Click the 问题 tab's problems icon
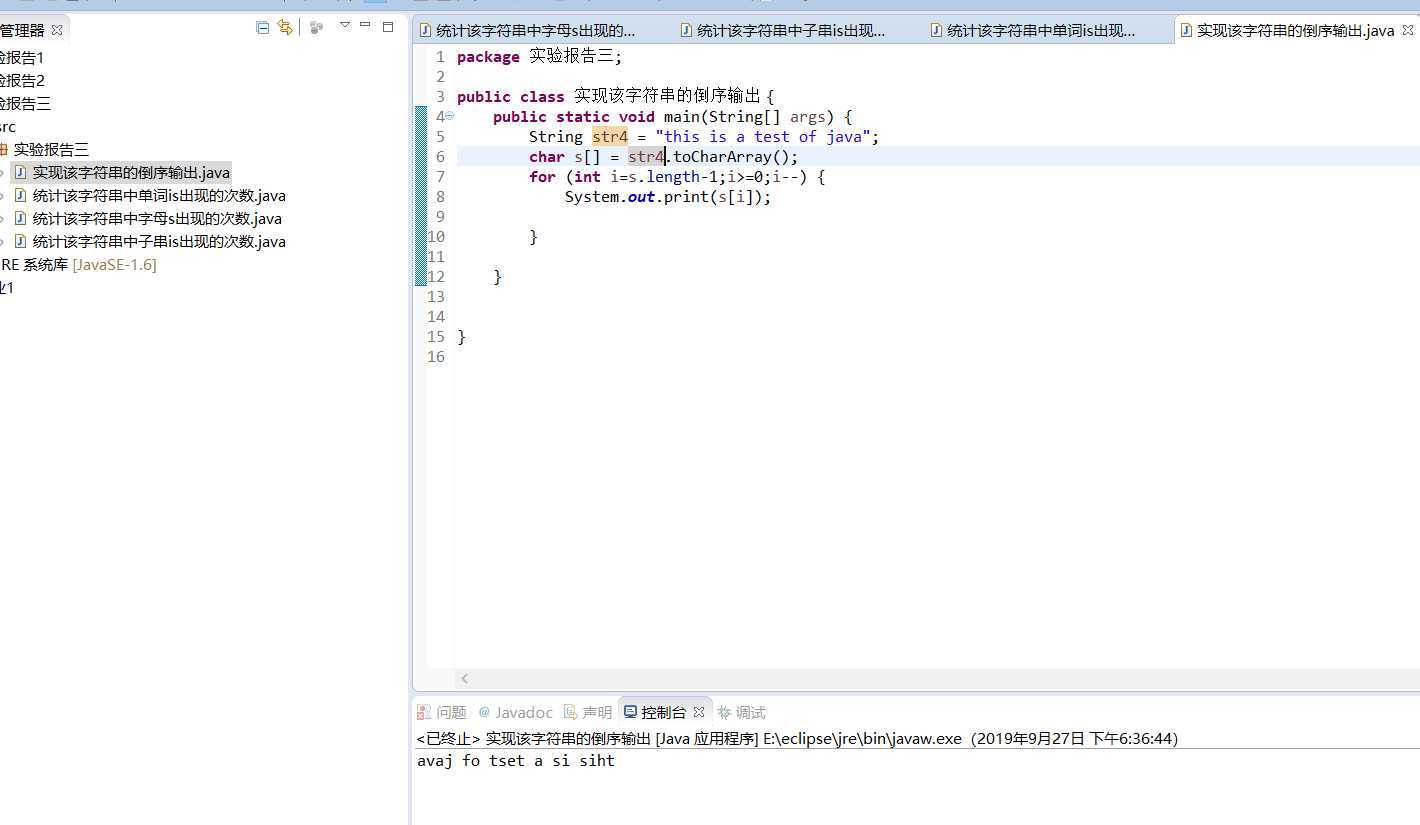This screenshot has height=825, width=1420. 425,712
